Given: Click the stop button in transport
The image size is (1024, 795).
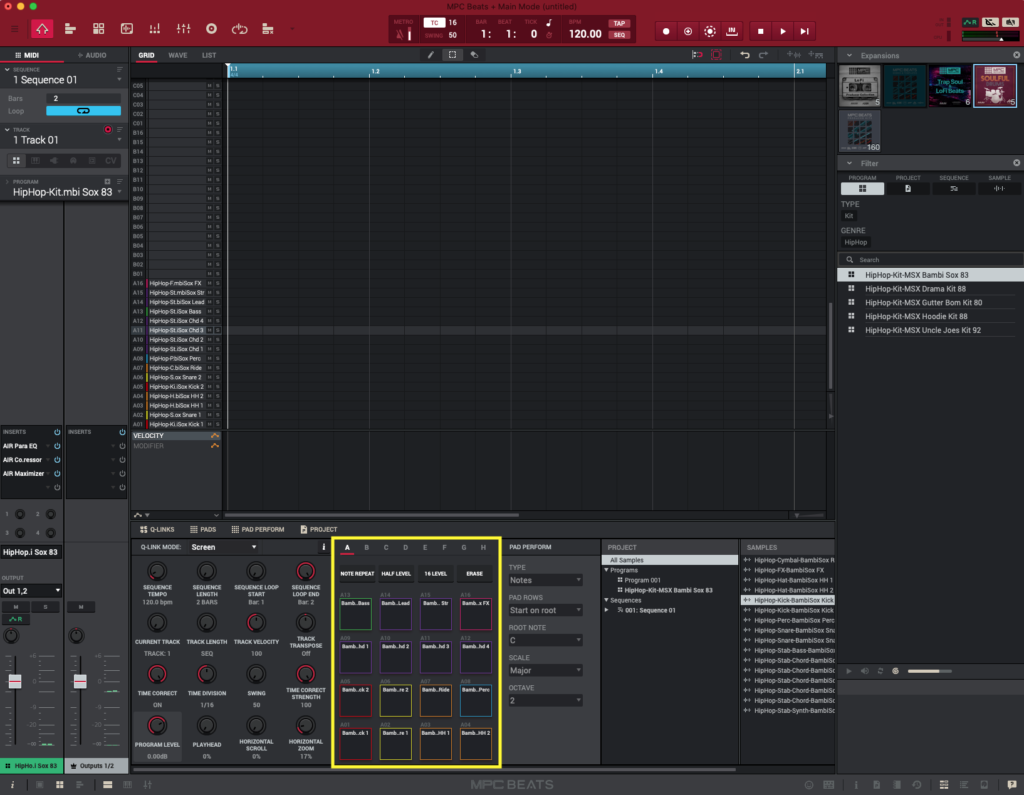Looking at the screenshot, I should [x=760, y=31].
